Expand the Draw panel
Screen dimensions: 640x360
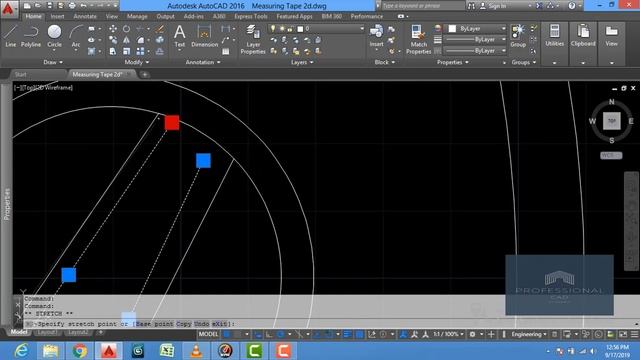53,62
